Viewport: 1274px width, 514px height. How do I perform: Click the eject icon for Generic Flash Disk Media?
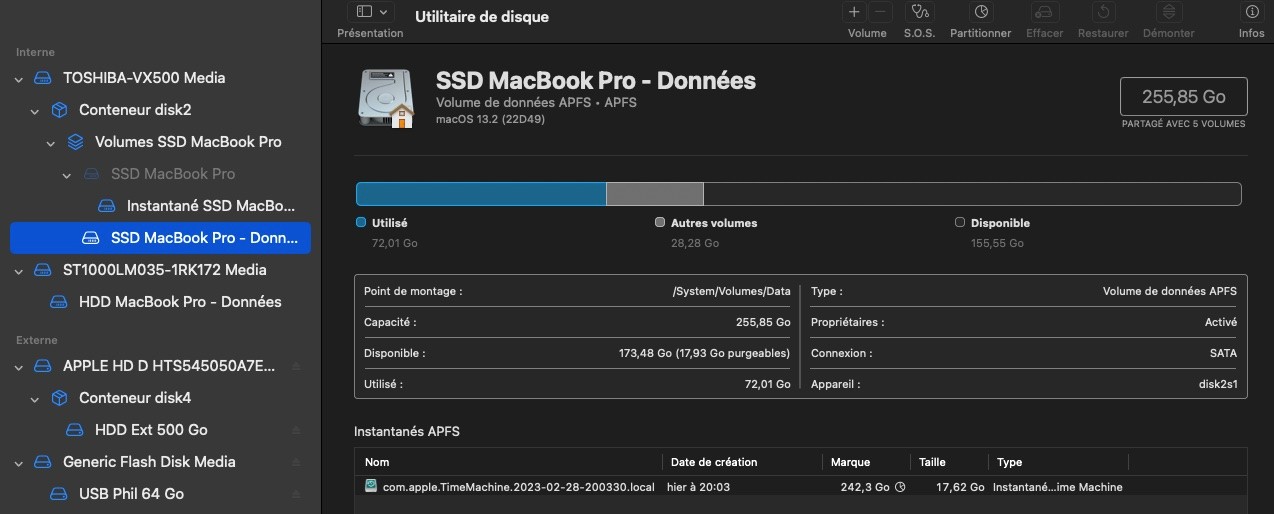[296, 462]
